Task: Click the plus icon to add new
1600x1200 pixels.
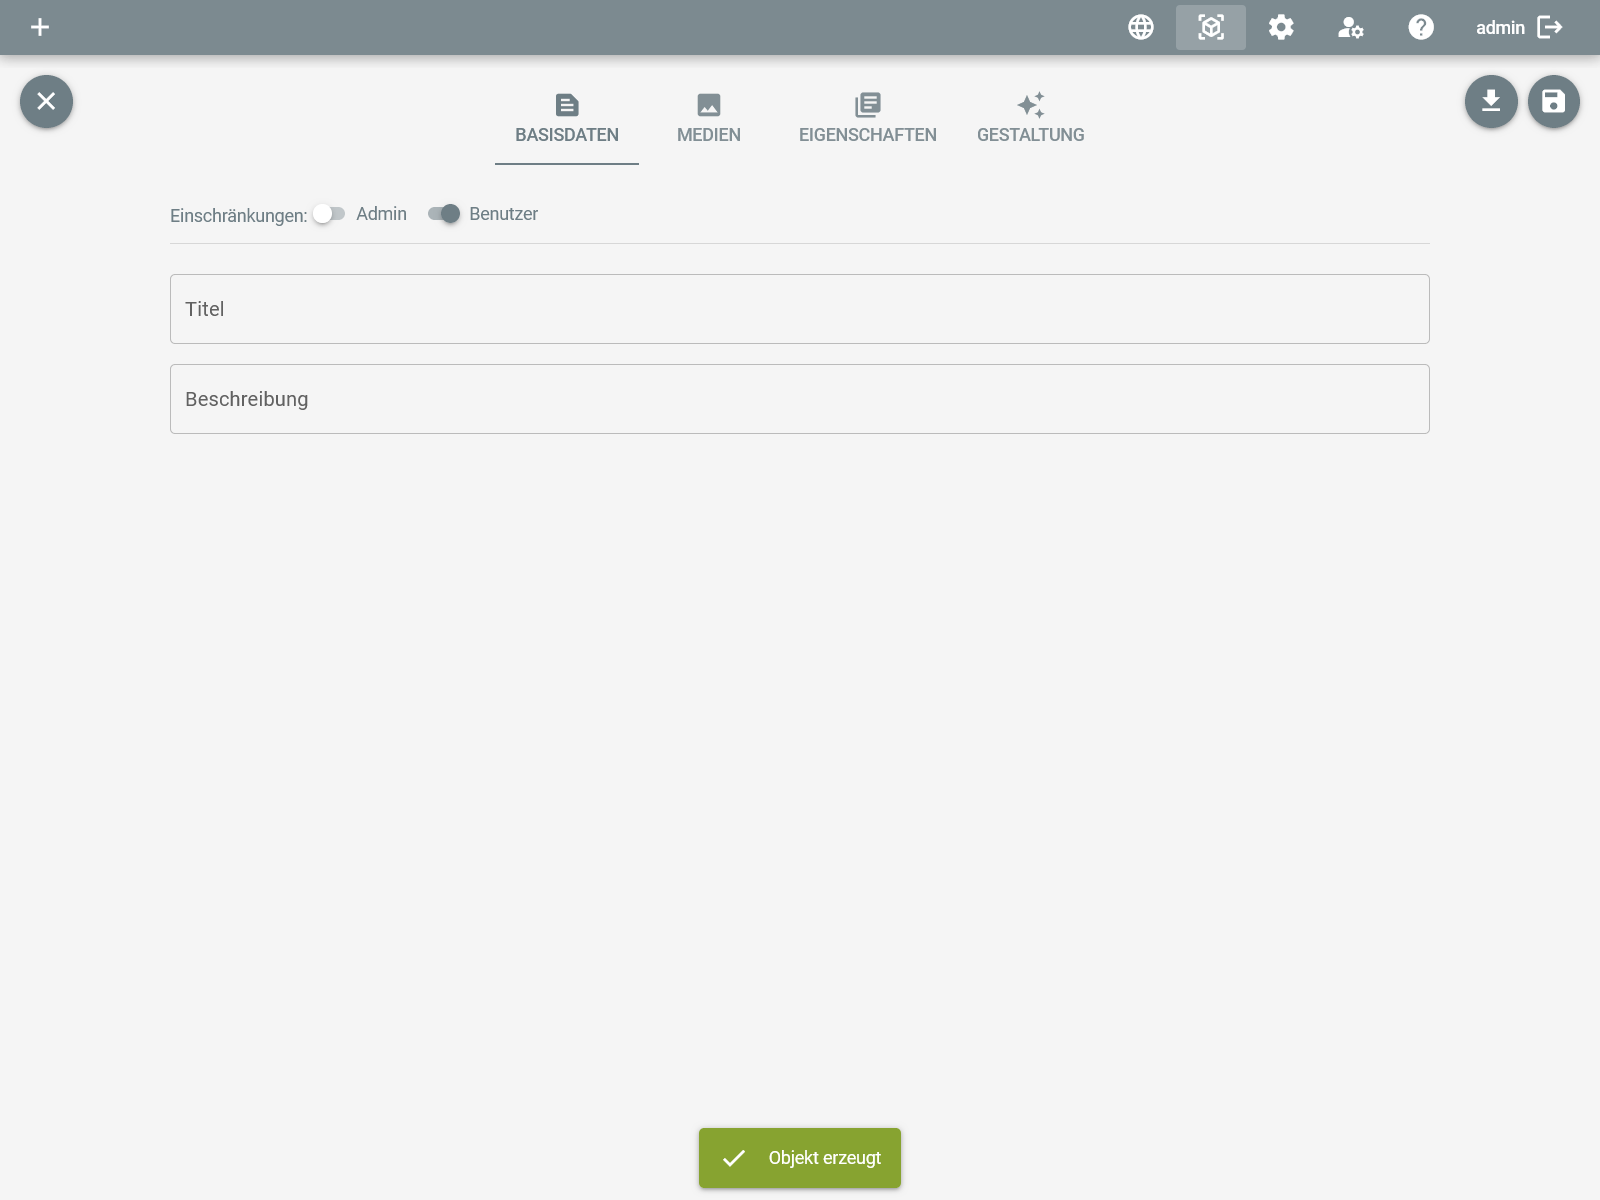Action: click(x=40, y=27)
